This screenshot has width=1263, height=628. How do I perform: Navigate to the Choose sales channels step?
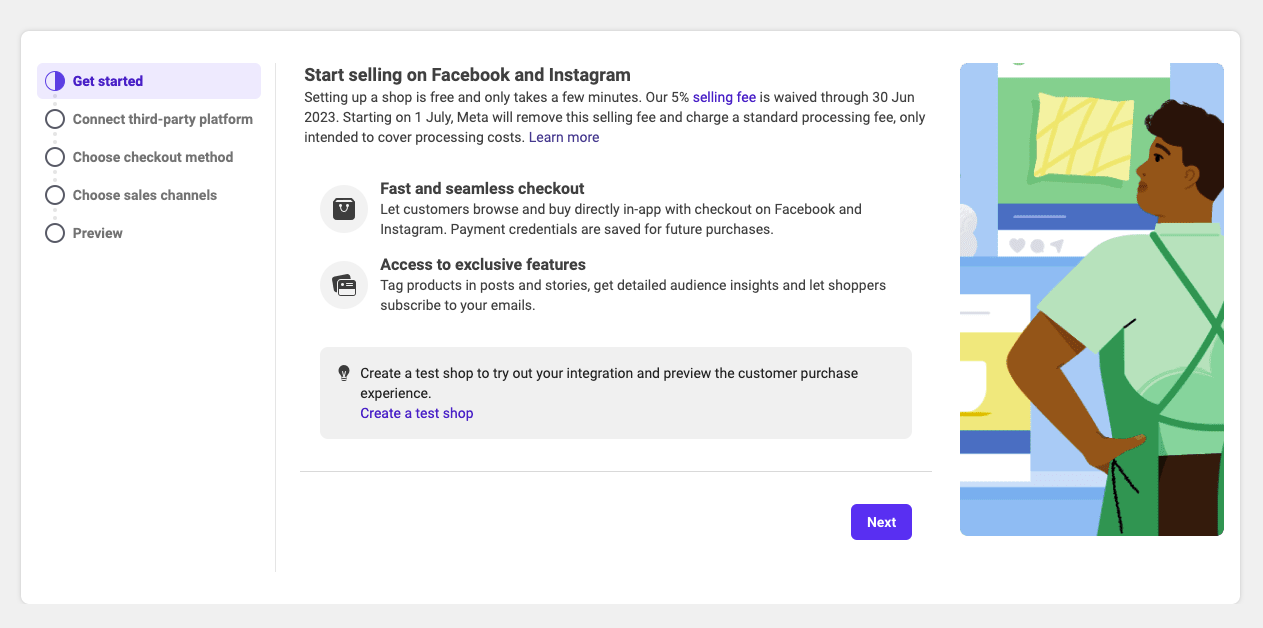tap(144, 195)
